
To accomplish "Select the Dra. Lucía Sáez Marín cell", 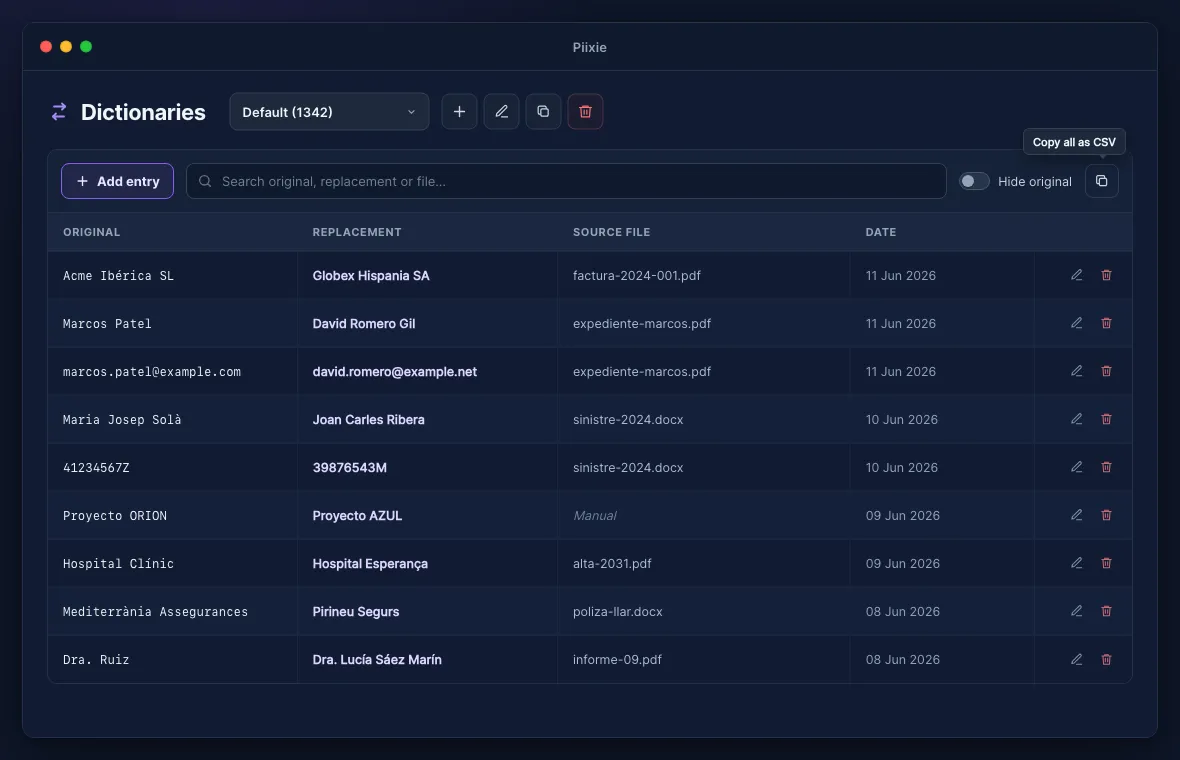I will [427, 659].
